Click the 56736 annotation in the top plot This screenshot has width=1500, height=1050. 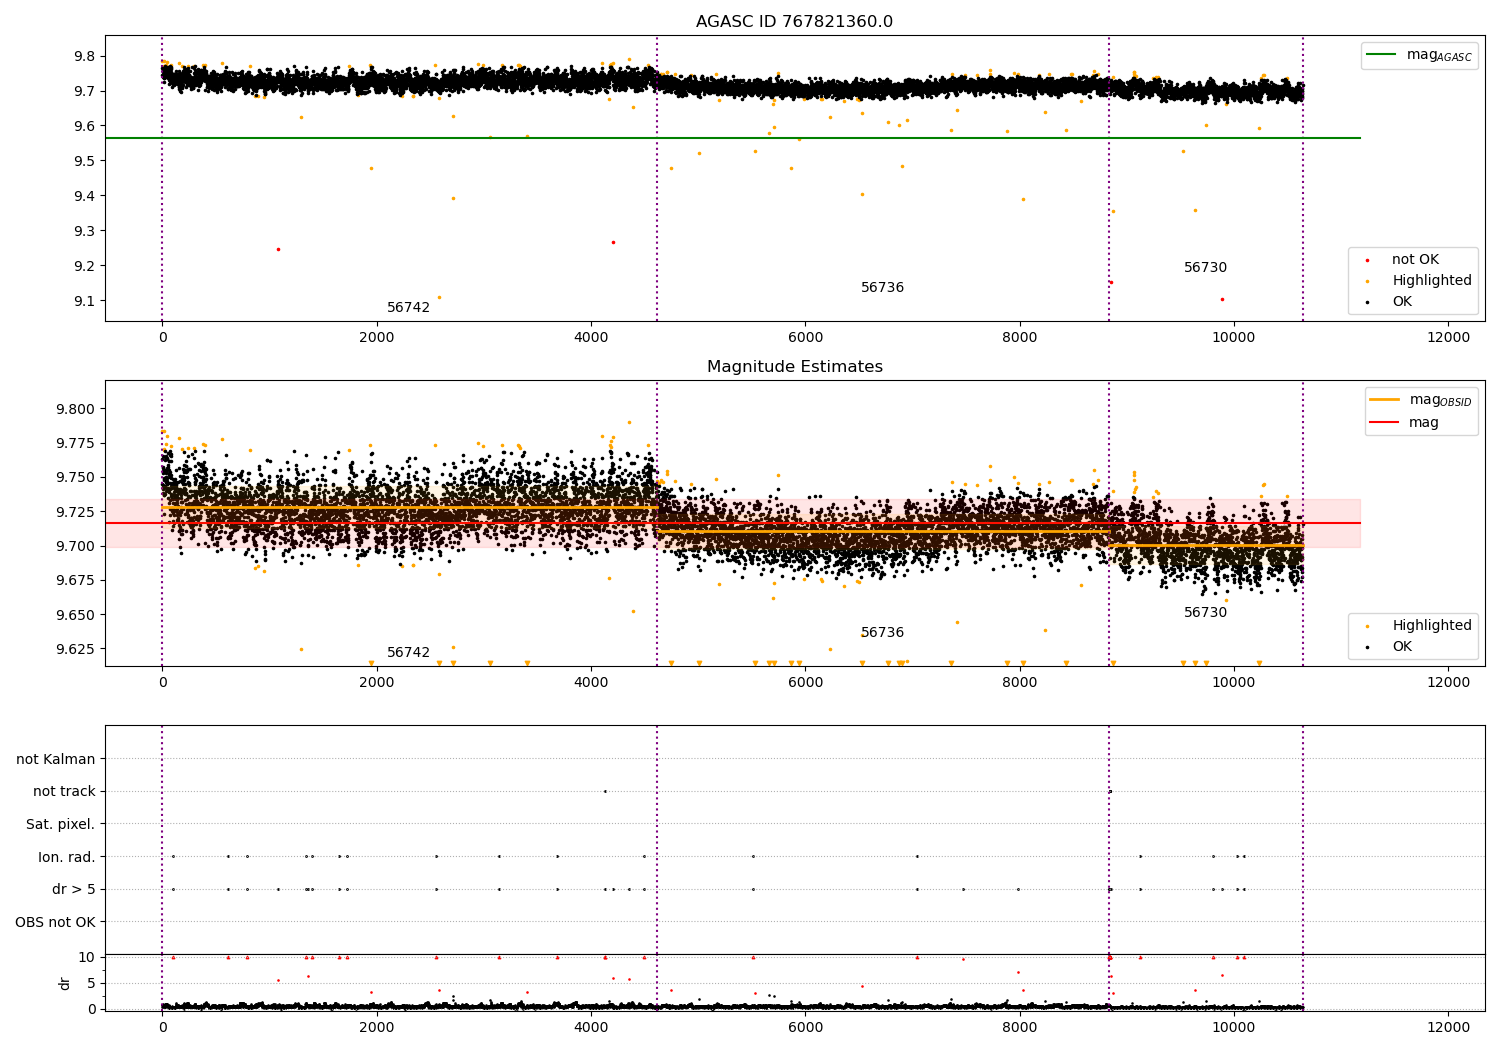[882, 288]
